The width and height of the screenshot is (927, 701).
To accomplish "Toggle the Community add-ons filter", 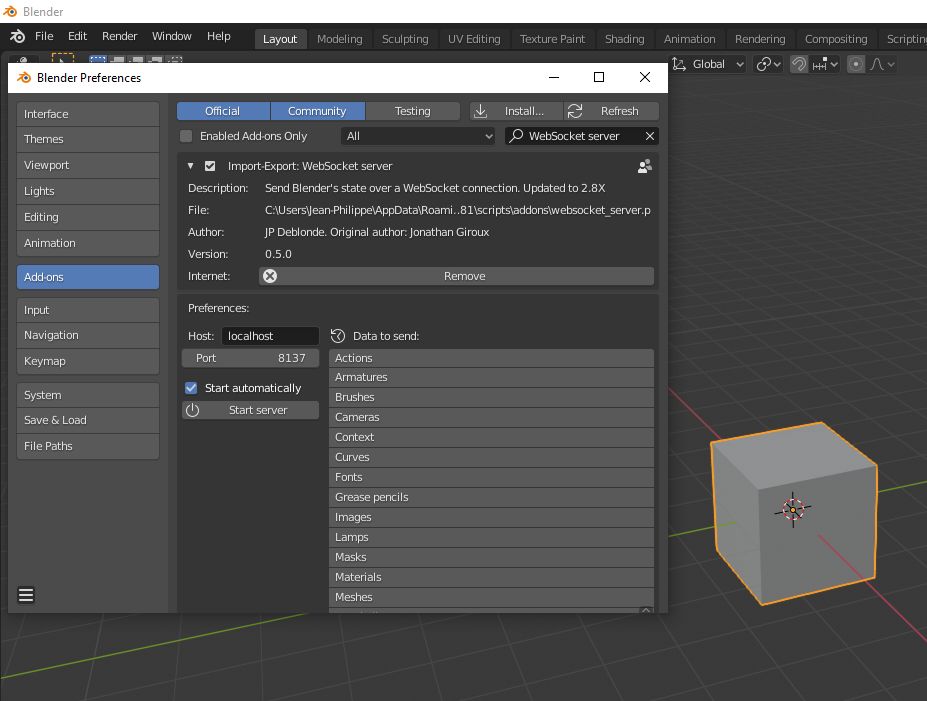I will point(317,111).
